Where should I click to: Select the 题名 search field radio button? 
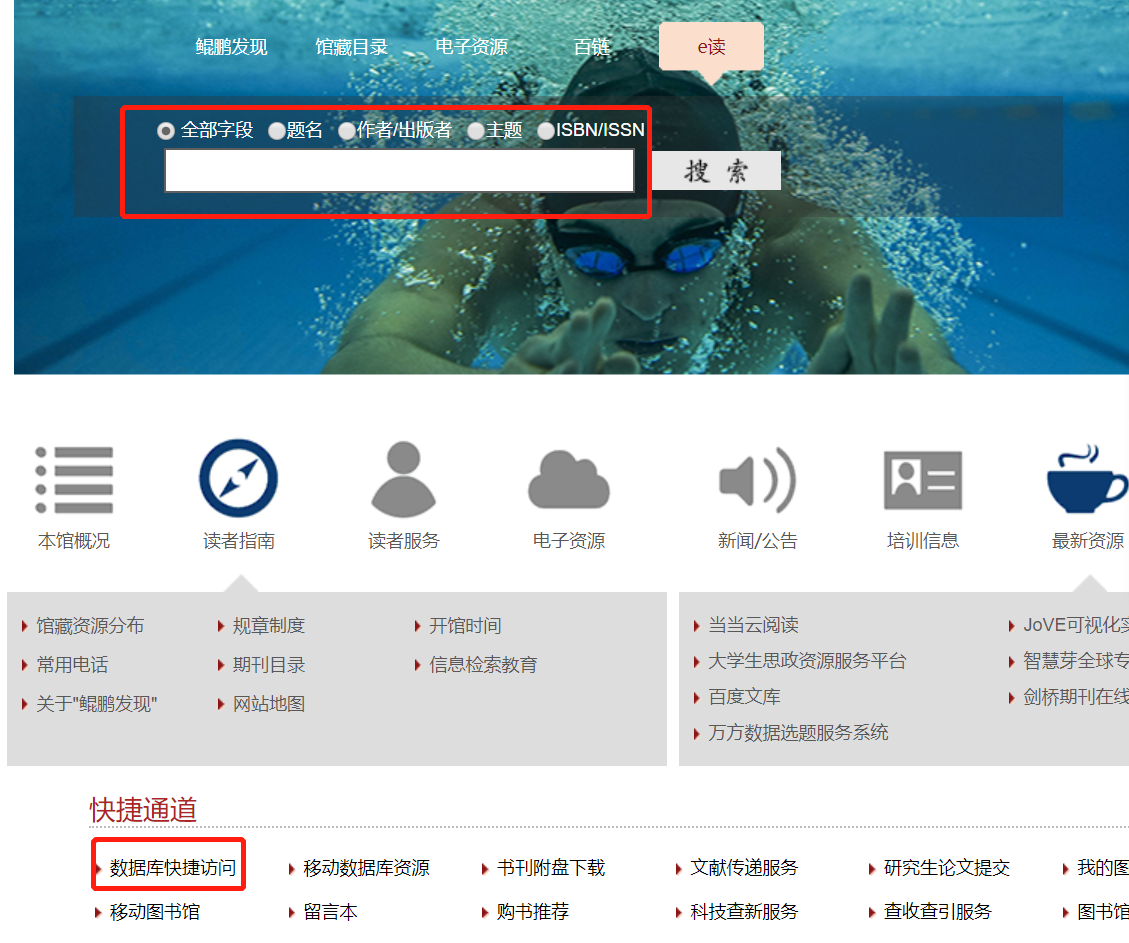(x=275, y=130)
